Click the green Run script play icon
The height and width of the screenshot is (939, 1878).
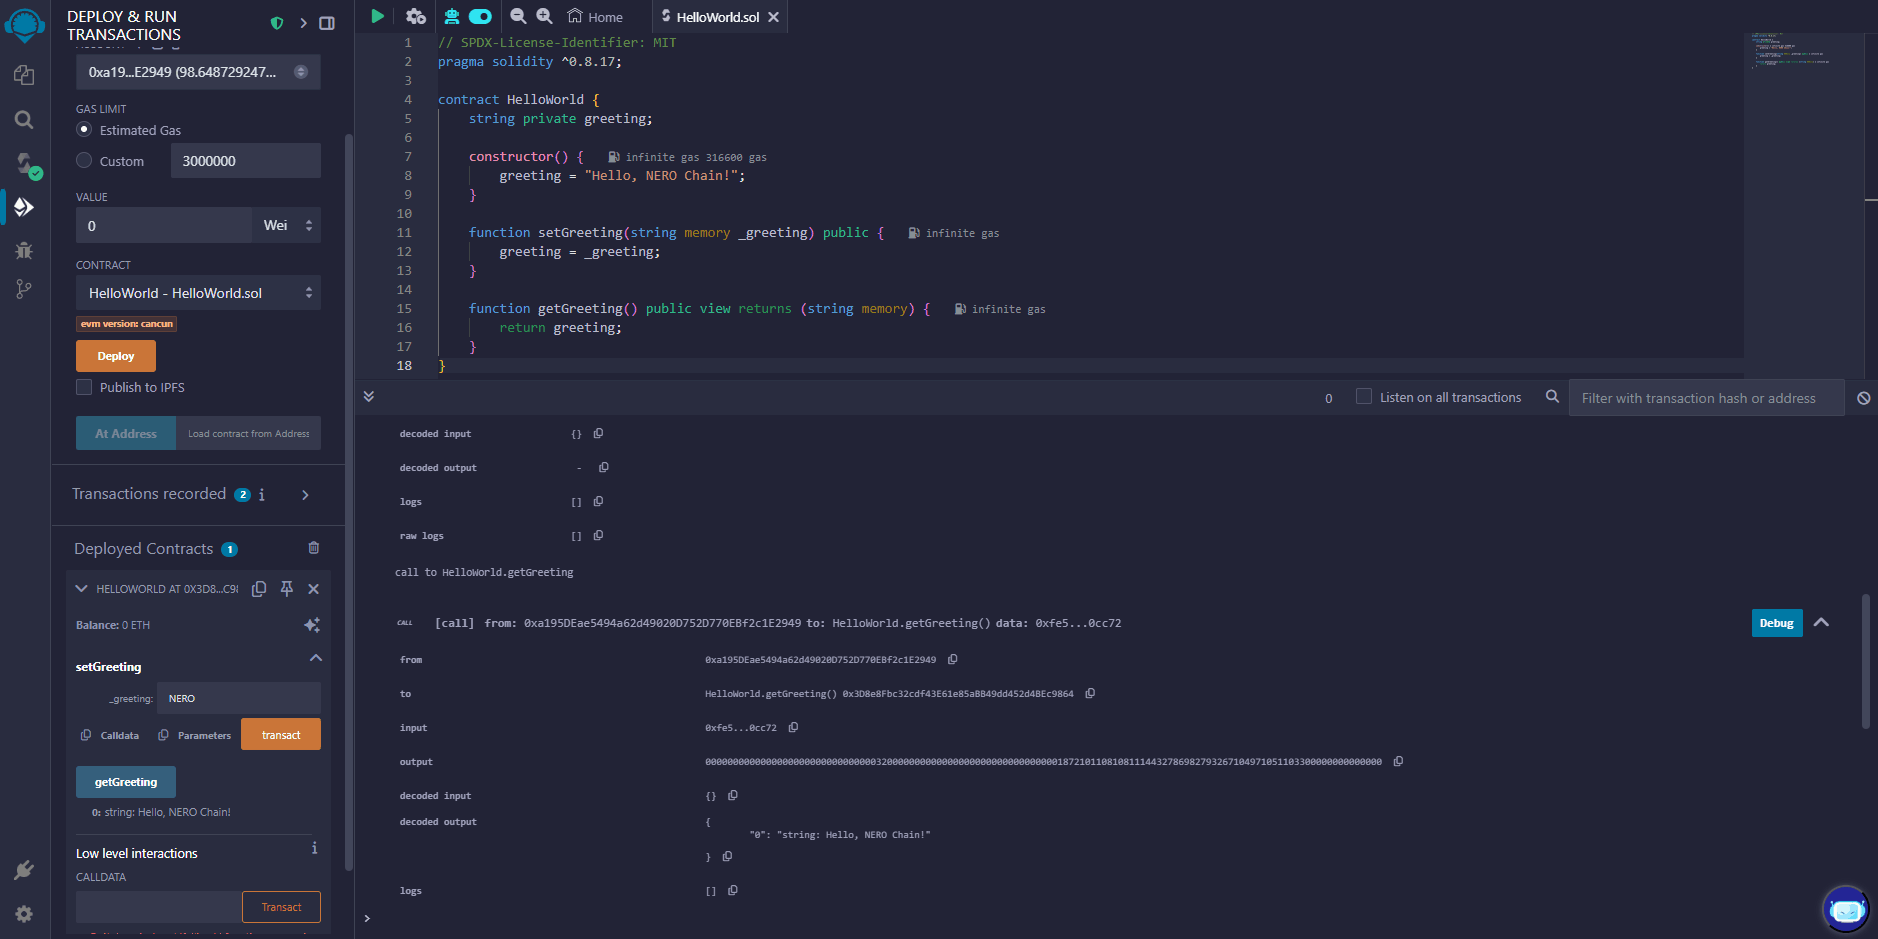pos(377,16)
